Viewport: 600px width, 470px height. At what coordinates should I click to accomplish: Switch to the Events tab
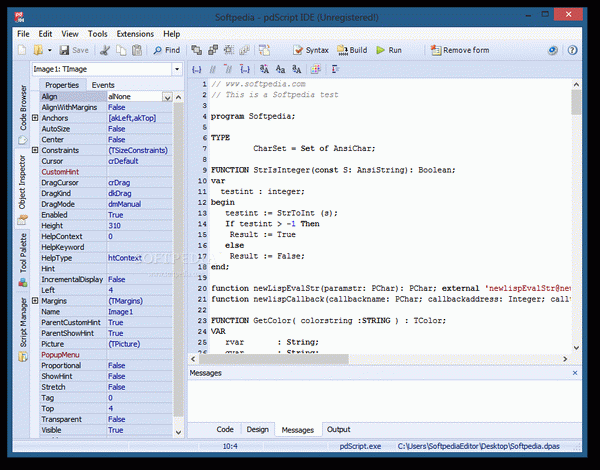[x=103, y=85]
